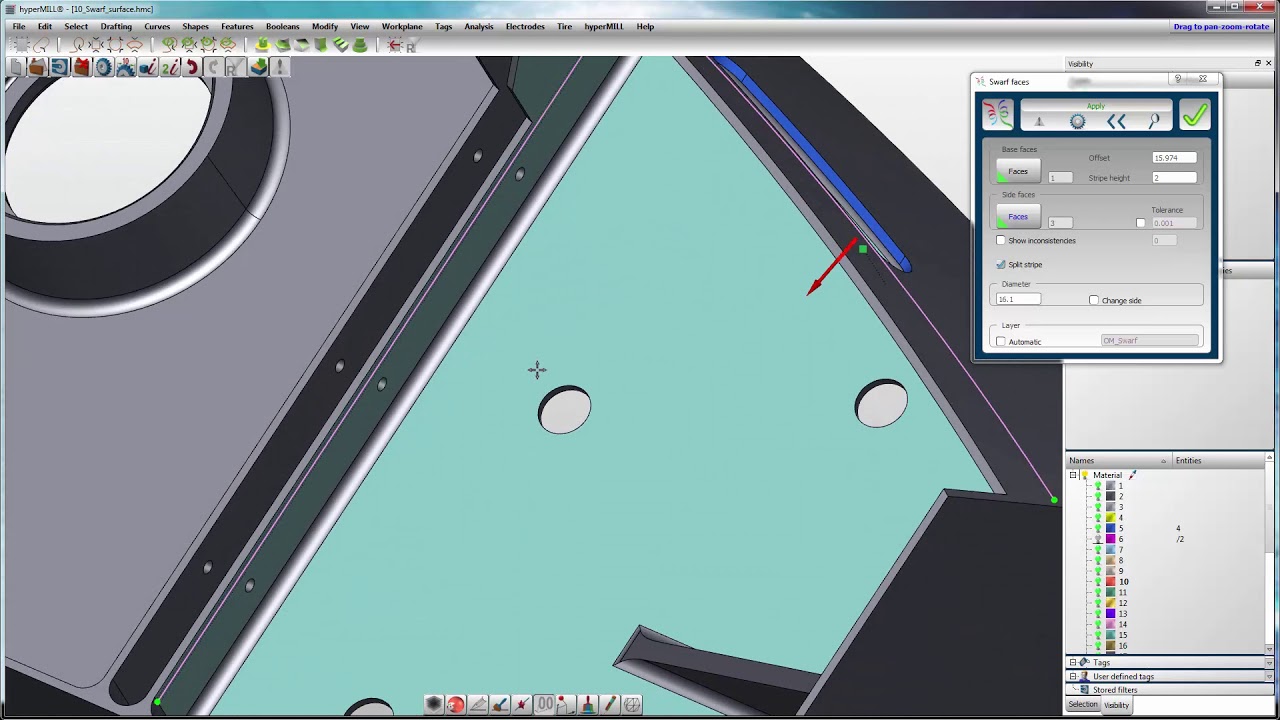Click the entity info i icon
Image resolution: width=1280 pixels, height=720 pixels.
coord(147,67)
